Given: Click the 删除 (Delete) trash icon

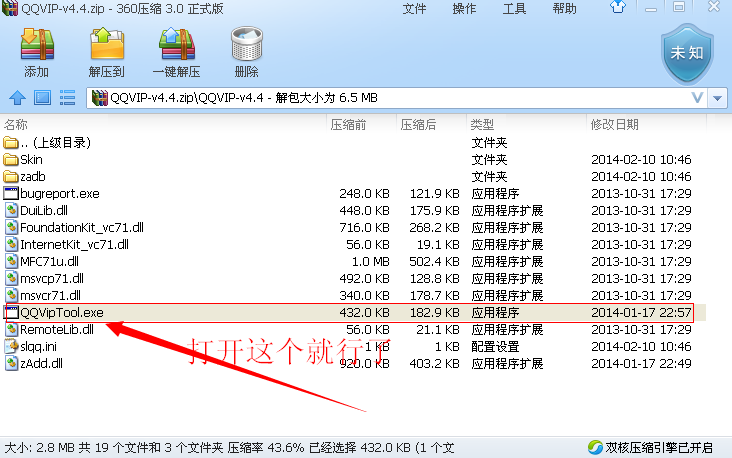Looking at the screenshot, I should [x=246, y=45].
